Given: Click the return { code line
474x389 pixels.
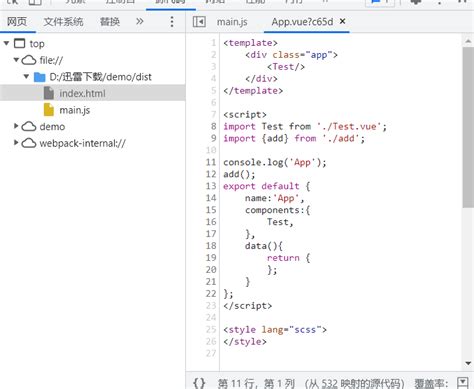Looking at the screenshot, I should [x=288, y=258].
